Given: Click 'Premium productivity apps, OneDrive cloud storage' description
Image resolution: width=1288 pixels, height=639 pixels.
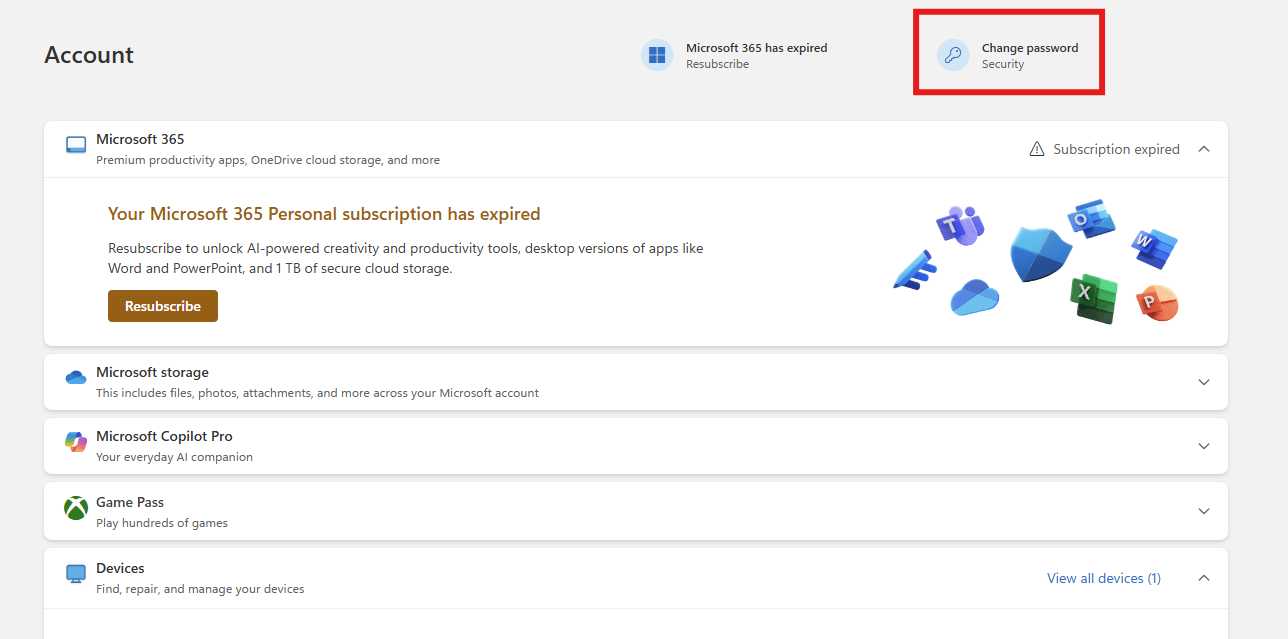Looking at the screenshot, I should (268, 160).
